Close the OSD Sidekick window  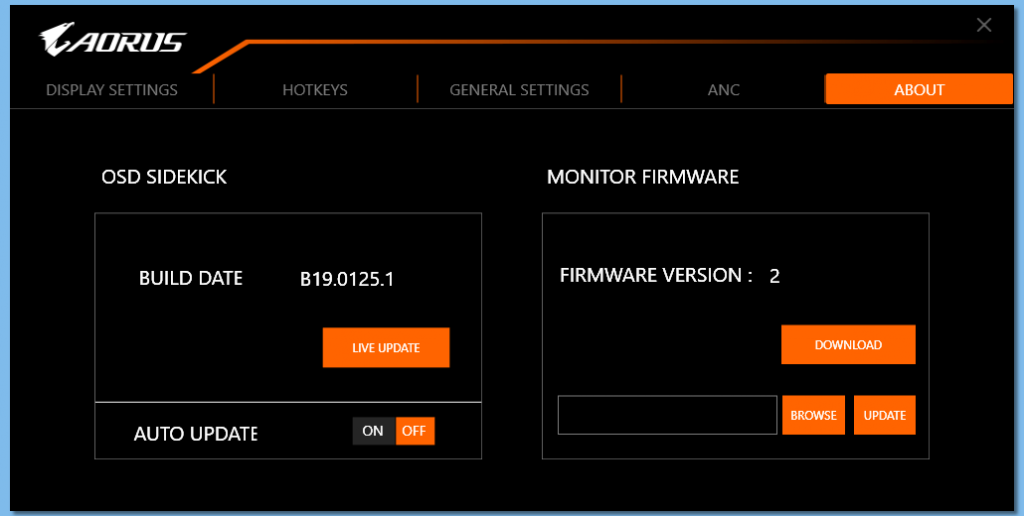[x=984, y=26]
